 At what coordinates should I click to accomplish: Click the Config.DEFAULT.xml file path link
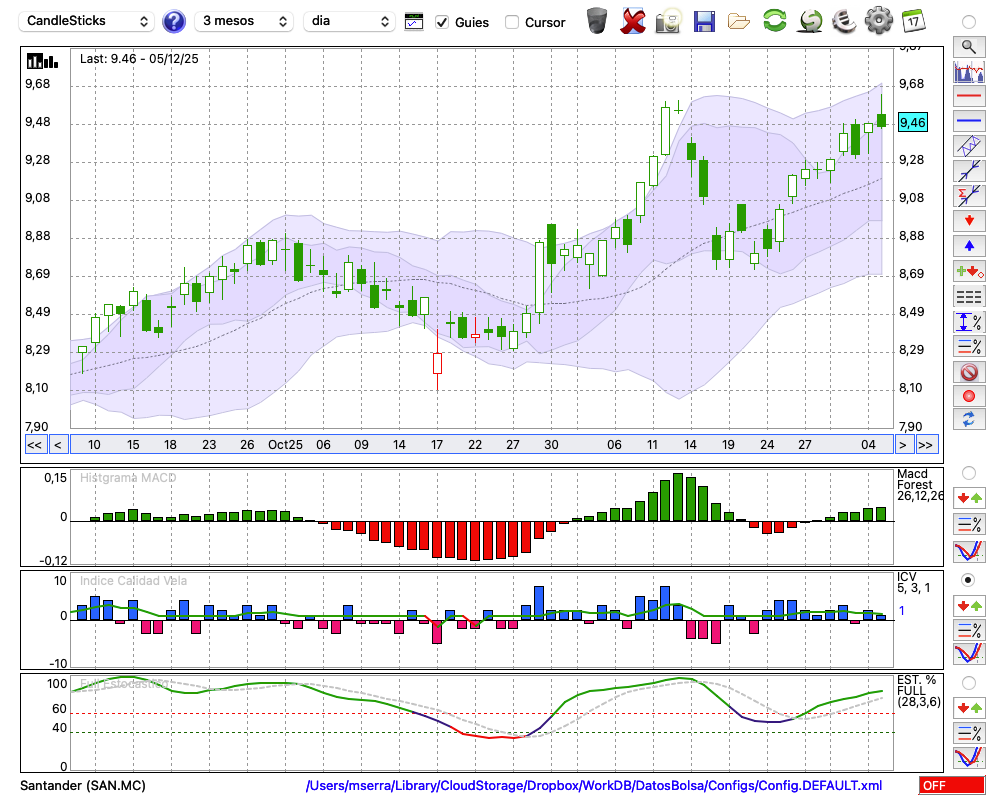tap(594, 786)
